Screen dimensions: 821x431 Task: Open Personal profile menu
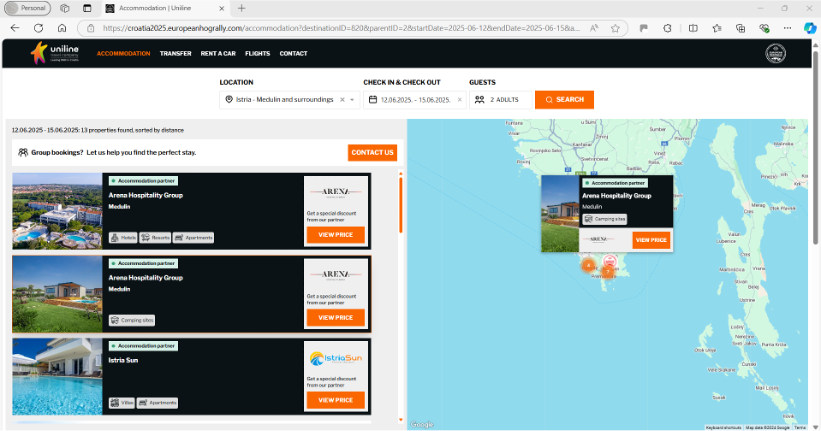click(x=27, y=8)
